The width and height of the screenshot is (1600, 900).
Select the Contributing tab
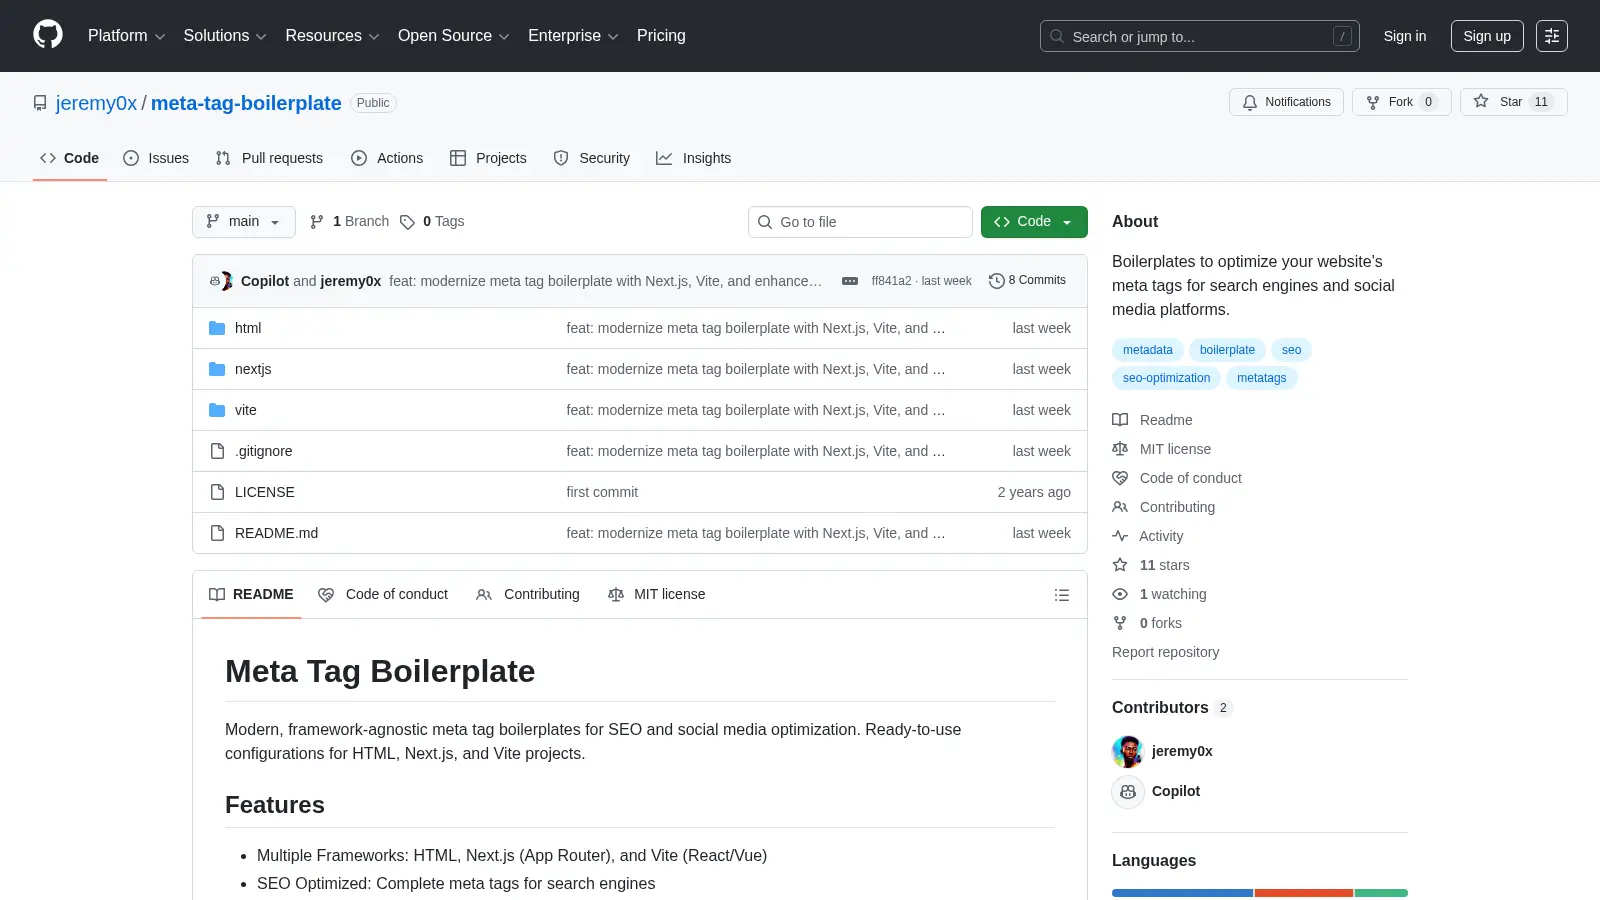528,595
